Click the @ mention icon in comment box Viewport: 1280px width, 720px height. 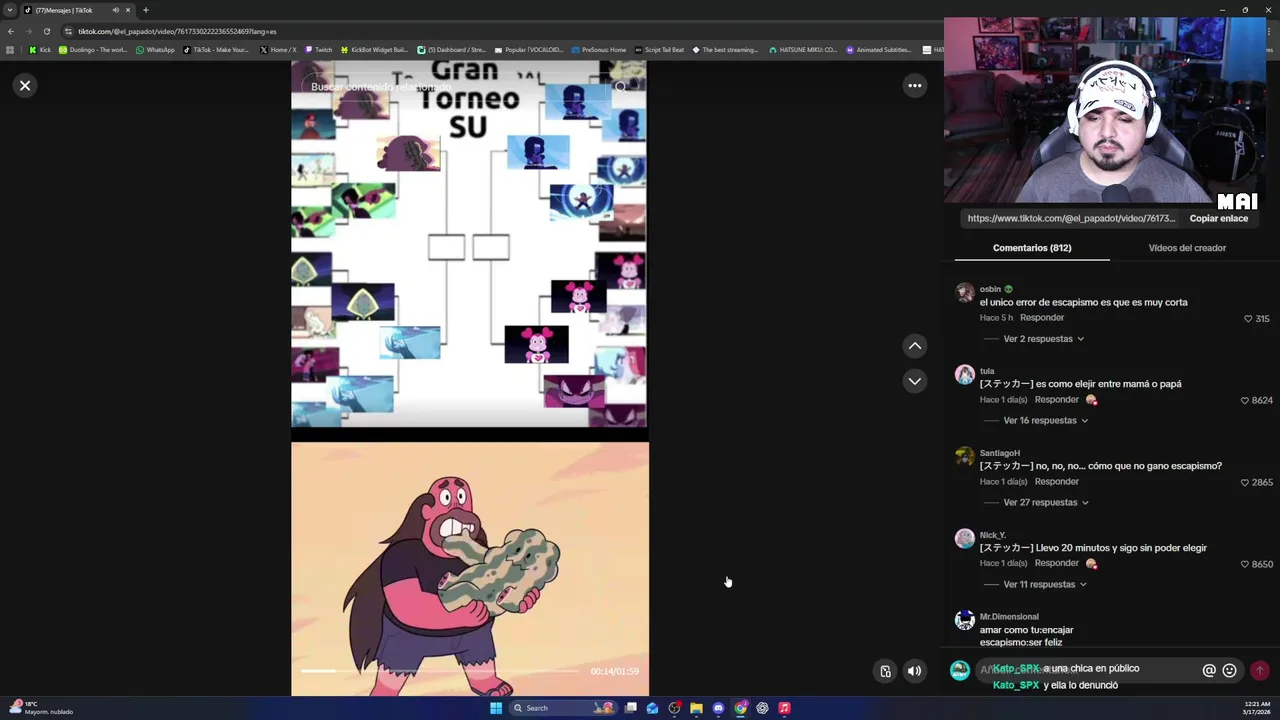coord(1209,671)
